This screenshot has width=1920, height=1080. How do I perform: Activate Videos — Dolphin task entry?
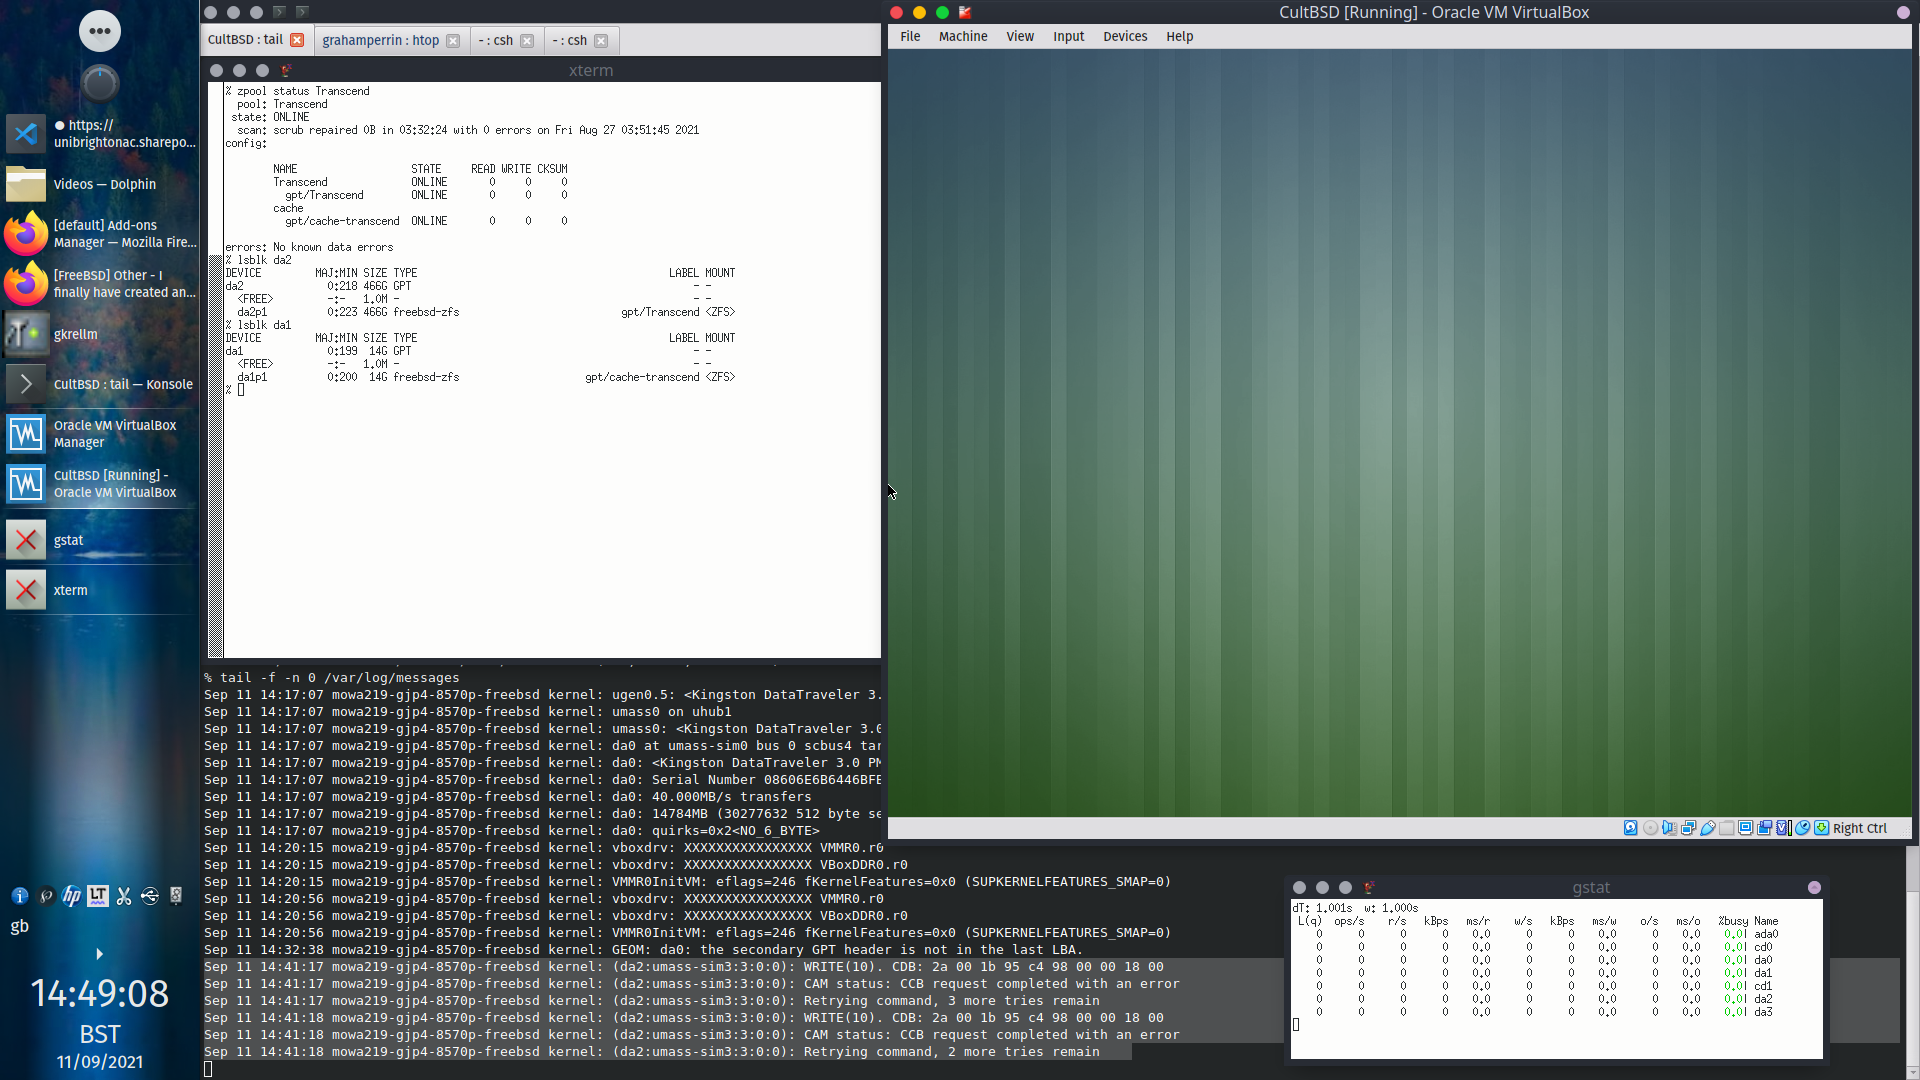(x=105, y=185)
